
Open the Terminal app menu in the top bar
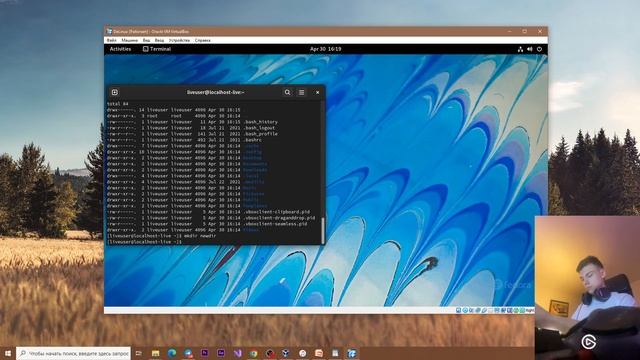tap(157, 49)
